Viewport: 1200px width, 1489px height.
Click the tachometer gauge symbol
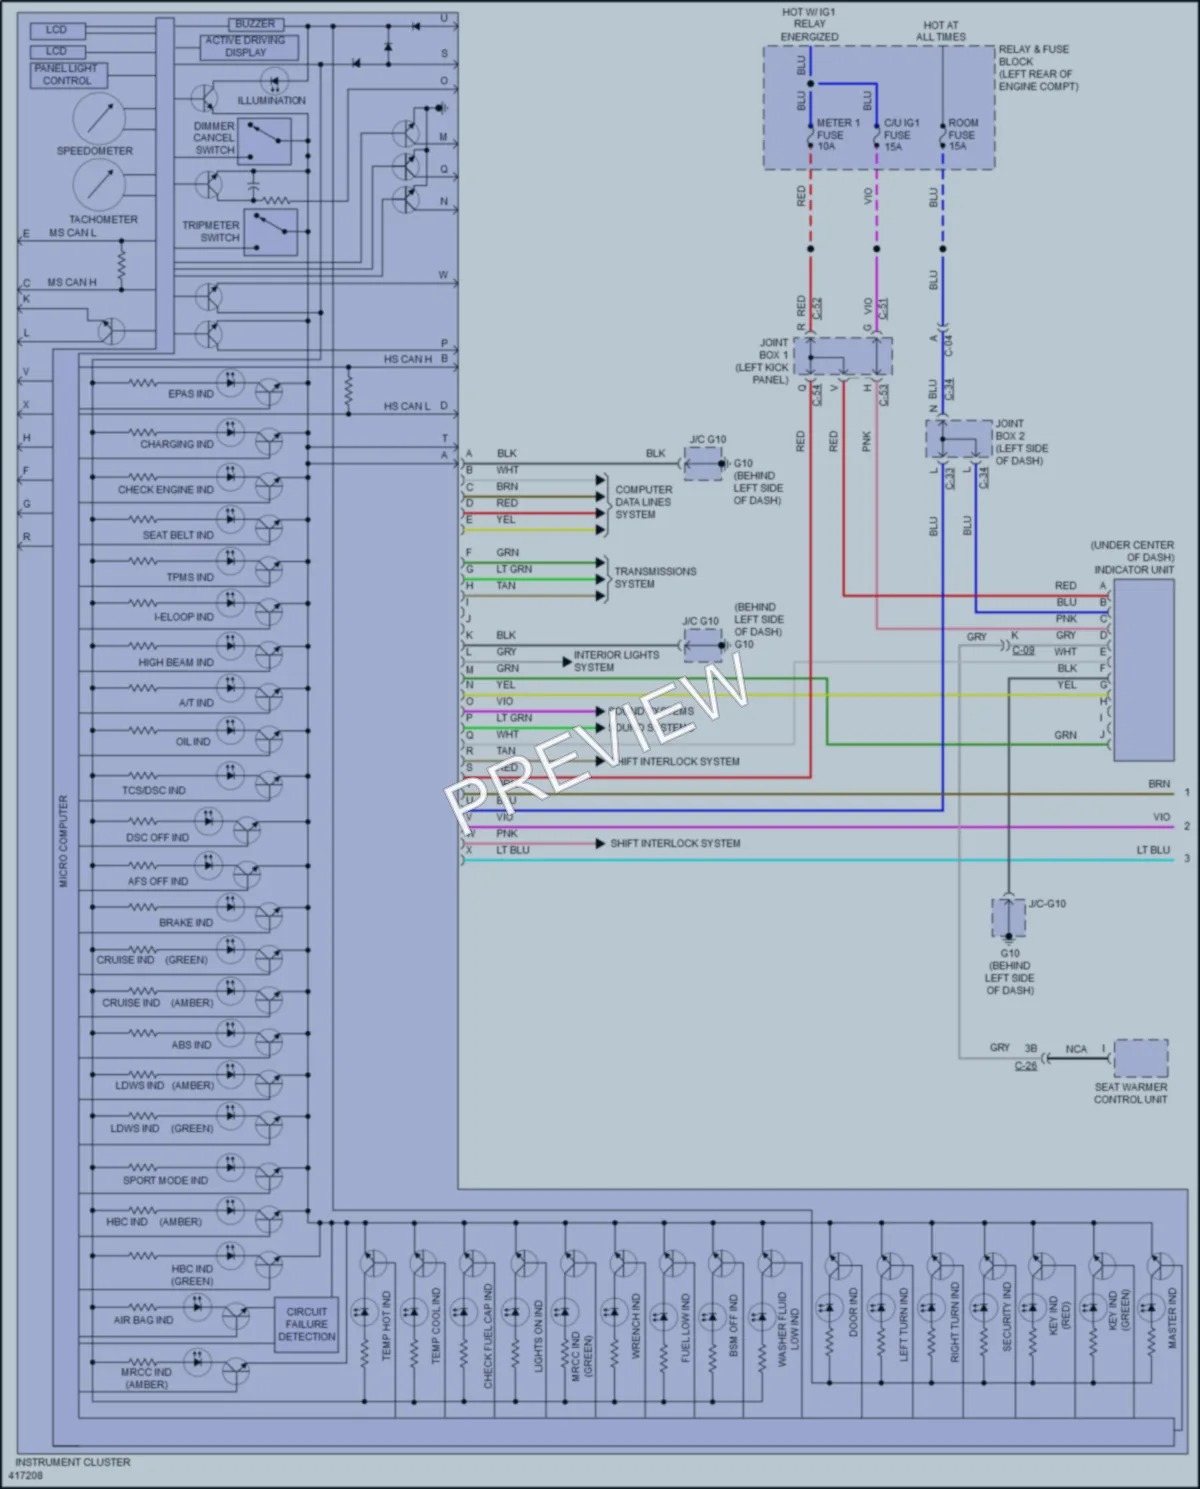tap(98, 185)
